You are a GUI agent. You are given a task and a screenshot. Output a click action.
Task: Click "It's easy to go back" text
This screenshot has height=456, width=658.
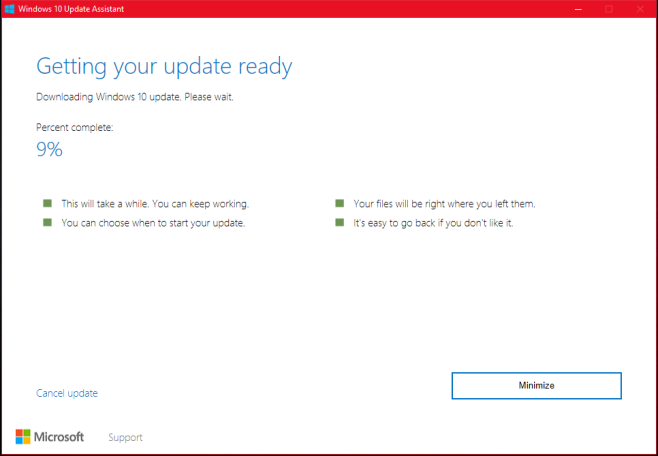point(433,223)
